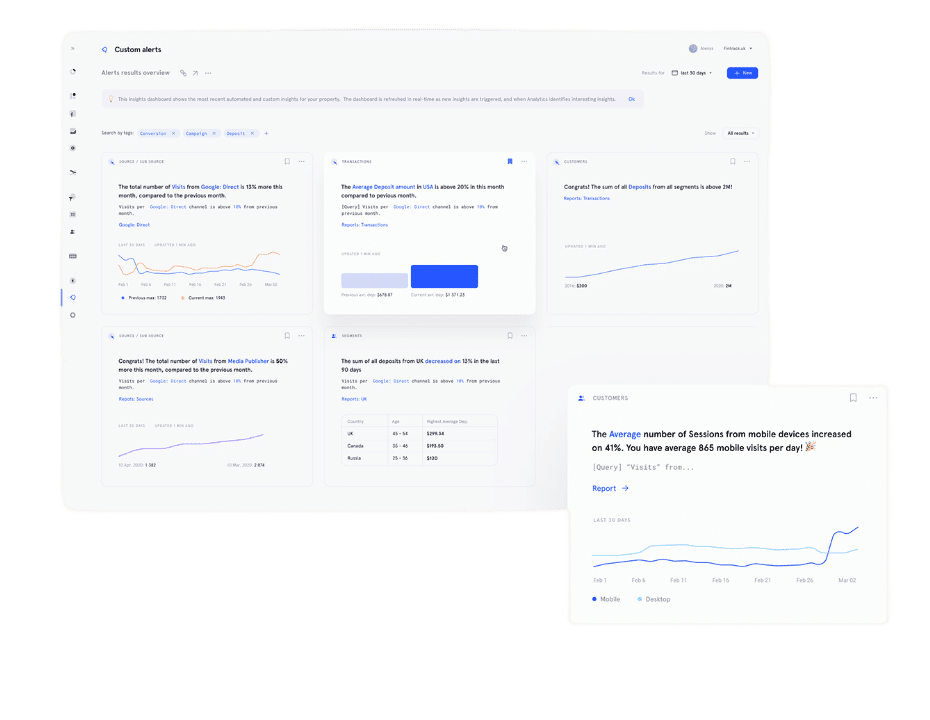Open the Report link in the mobile Sessions card
930x720 pixels.
(610, 489)
